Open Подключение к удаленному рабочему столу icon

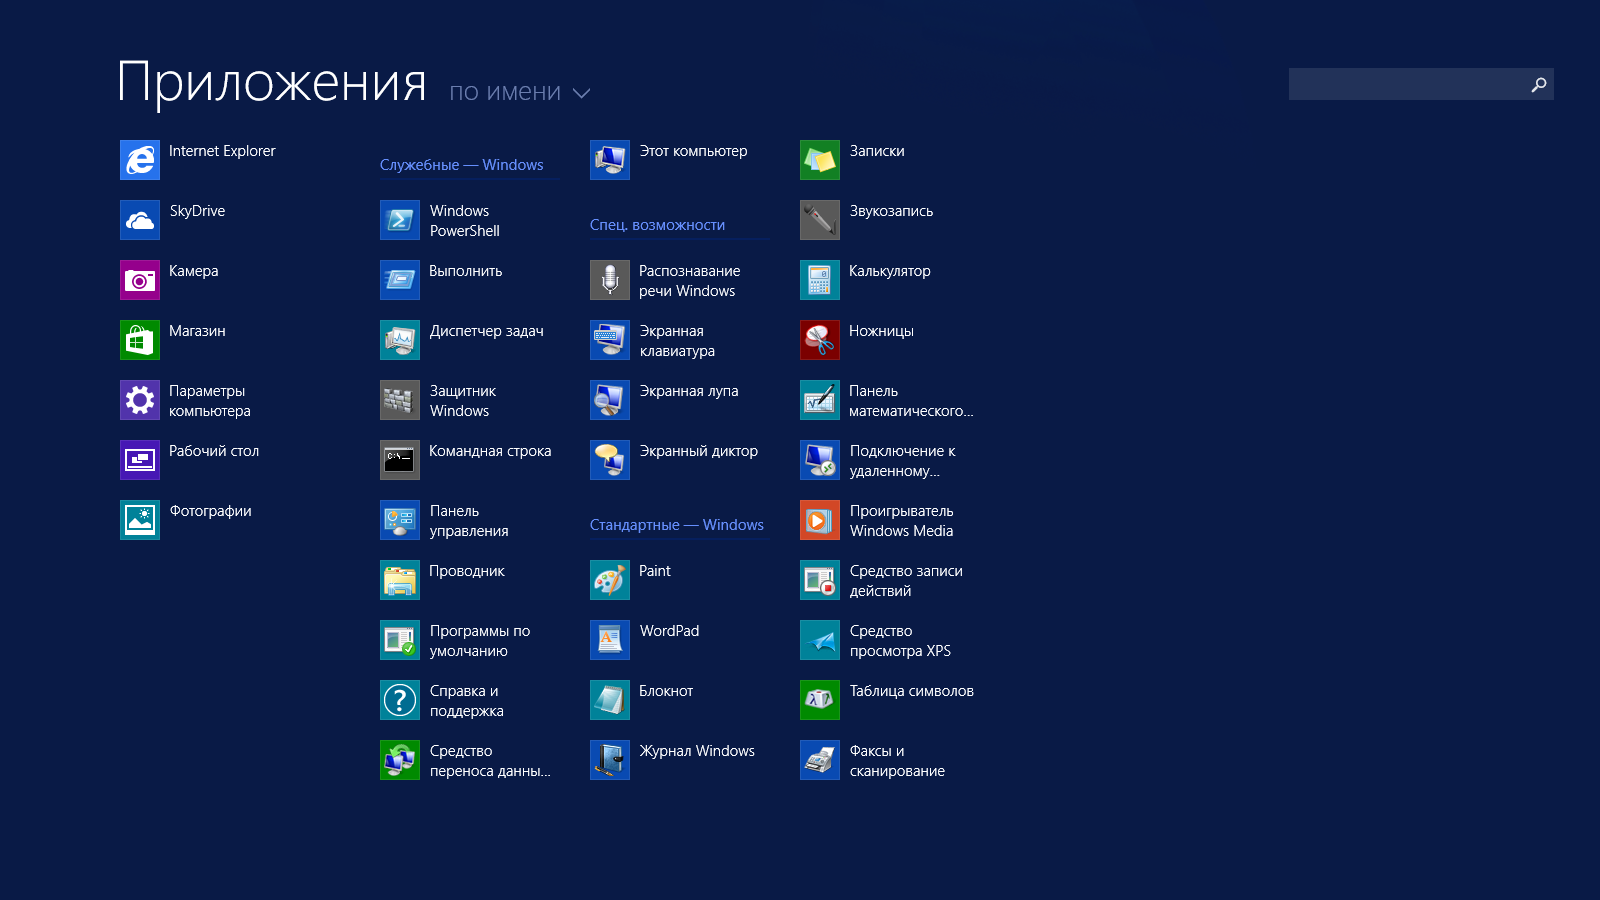pyautogui.click(x=820, y=460)
